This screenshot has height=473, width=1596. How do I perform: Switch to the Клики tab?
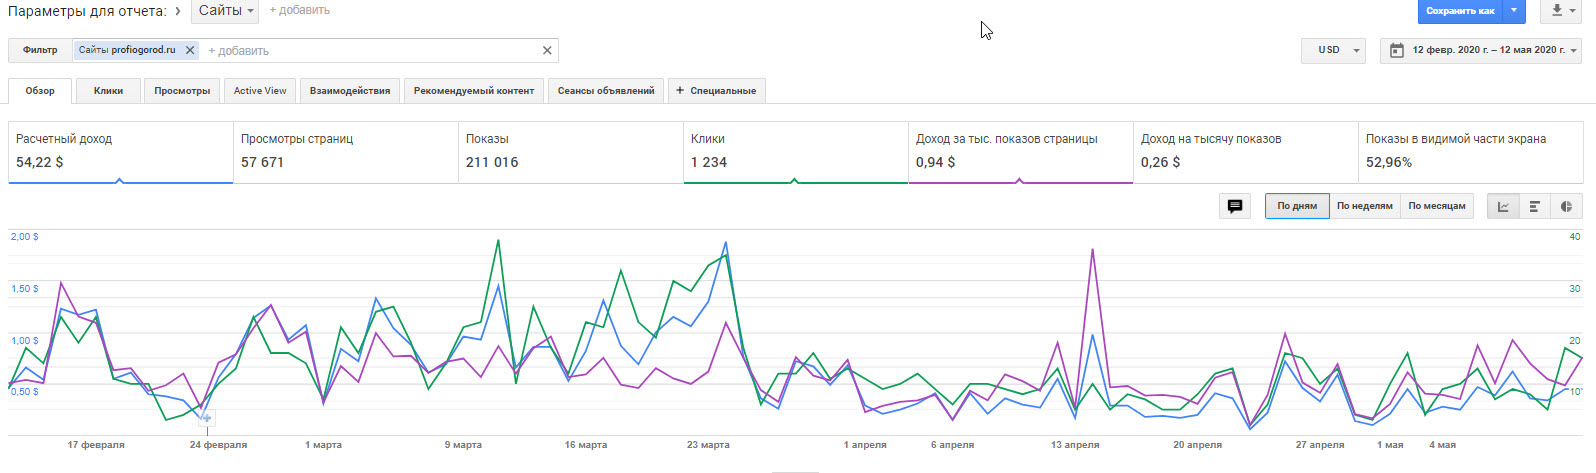pos(108,91)
